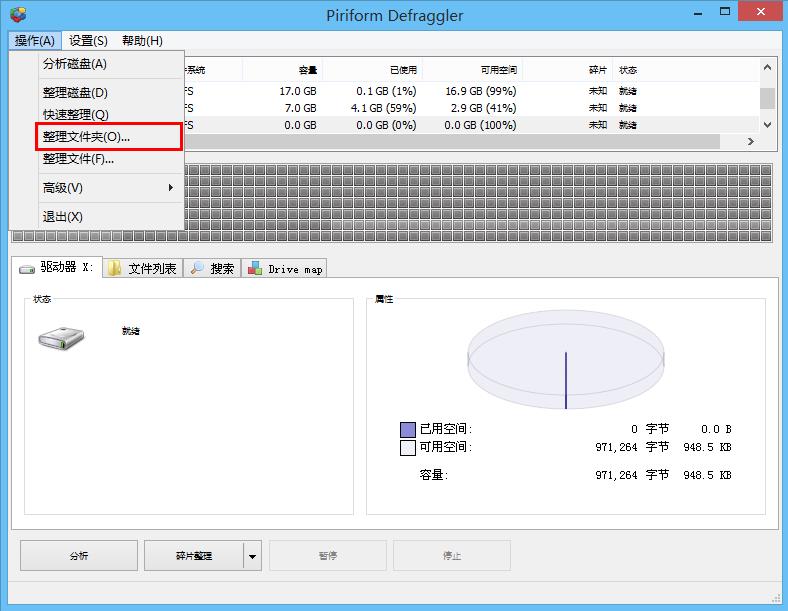Click the folder icon on 文件列表 tab

[x=115, y=268]
